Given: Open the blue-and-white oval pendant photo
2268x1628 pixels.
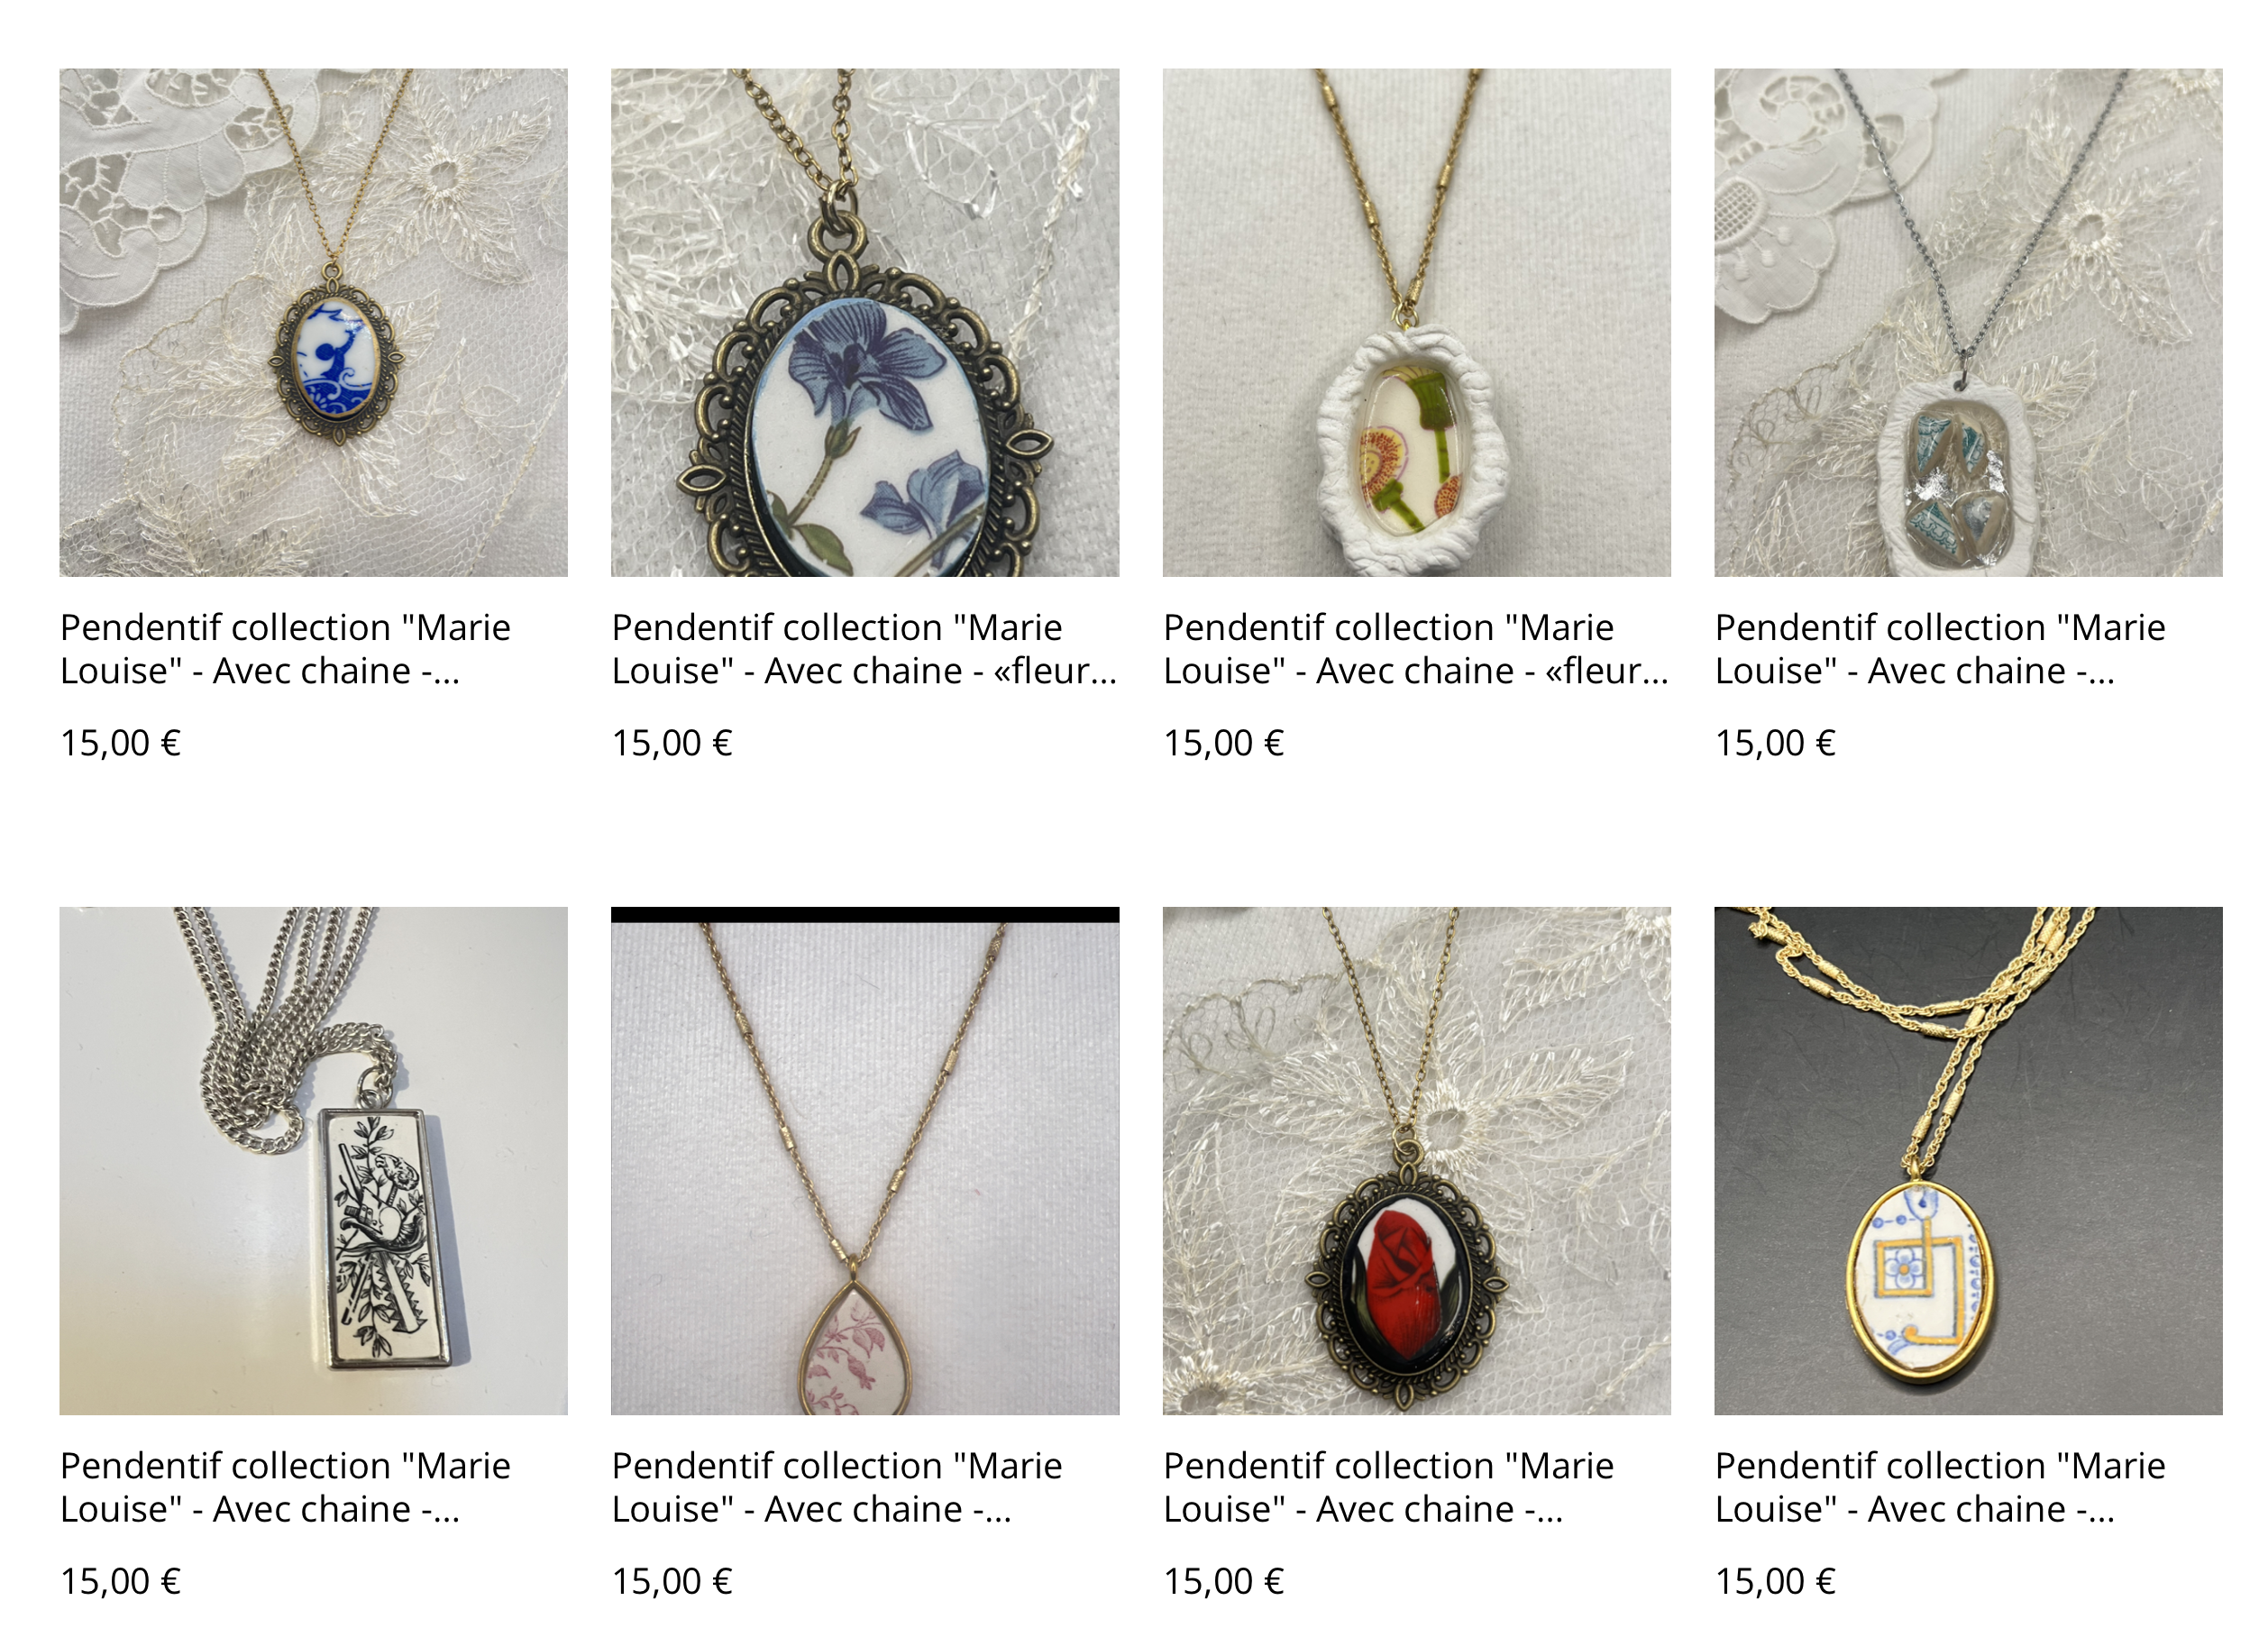Looking at the screenshot, I should coord(313,322).
